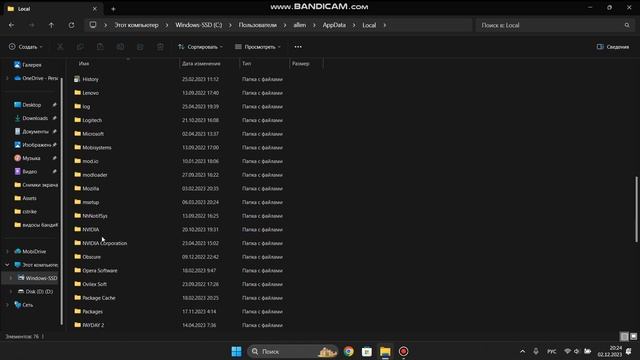The image size is (640, 360).
Task: Open the Microsoft Store taskbar icon
Action: pyautogui.click(x=367, y=351)
